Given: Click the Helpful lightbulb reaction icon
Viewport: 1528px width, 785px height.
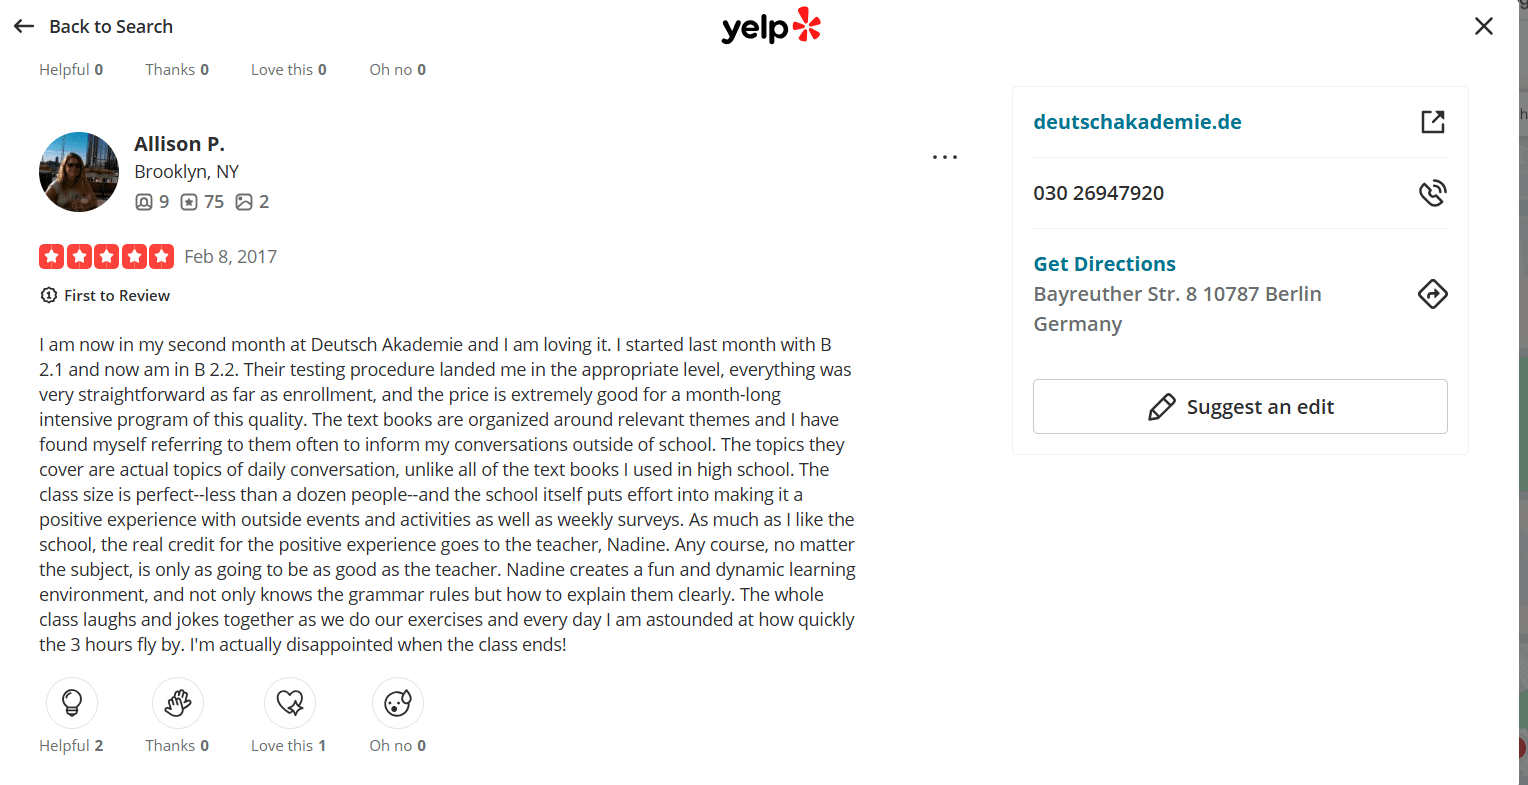Looking at the screenshot, I should click(72, 703).
